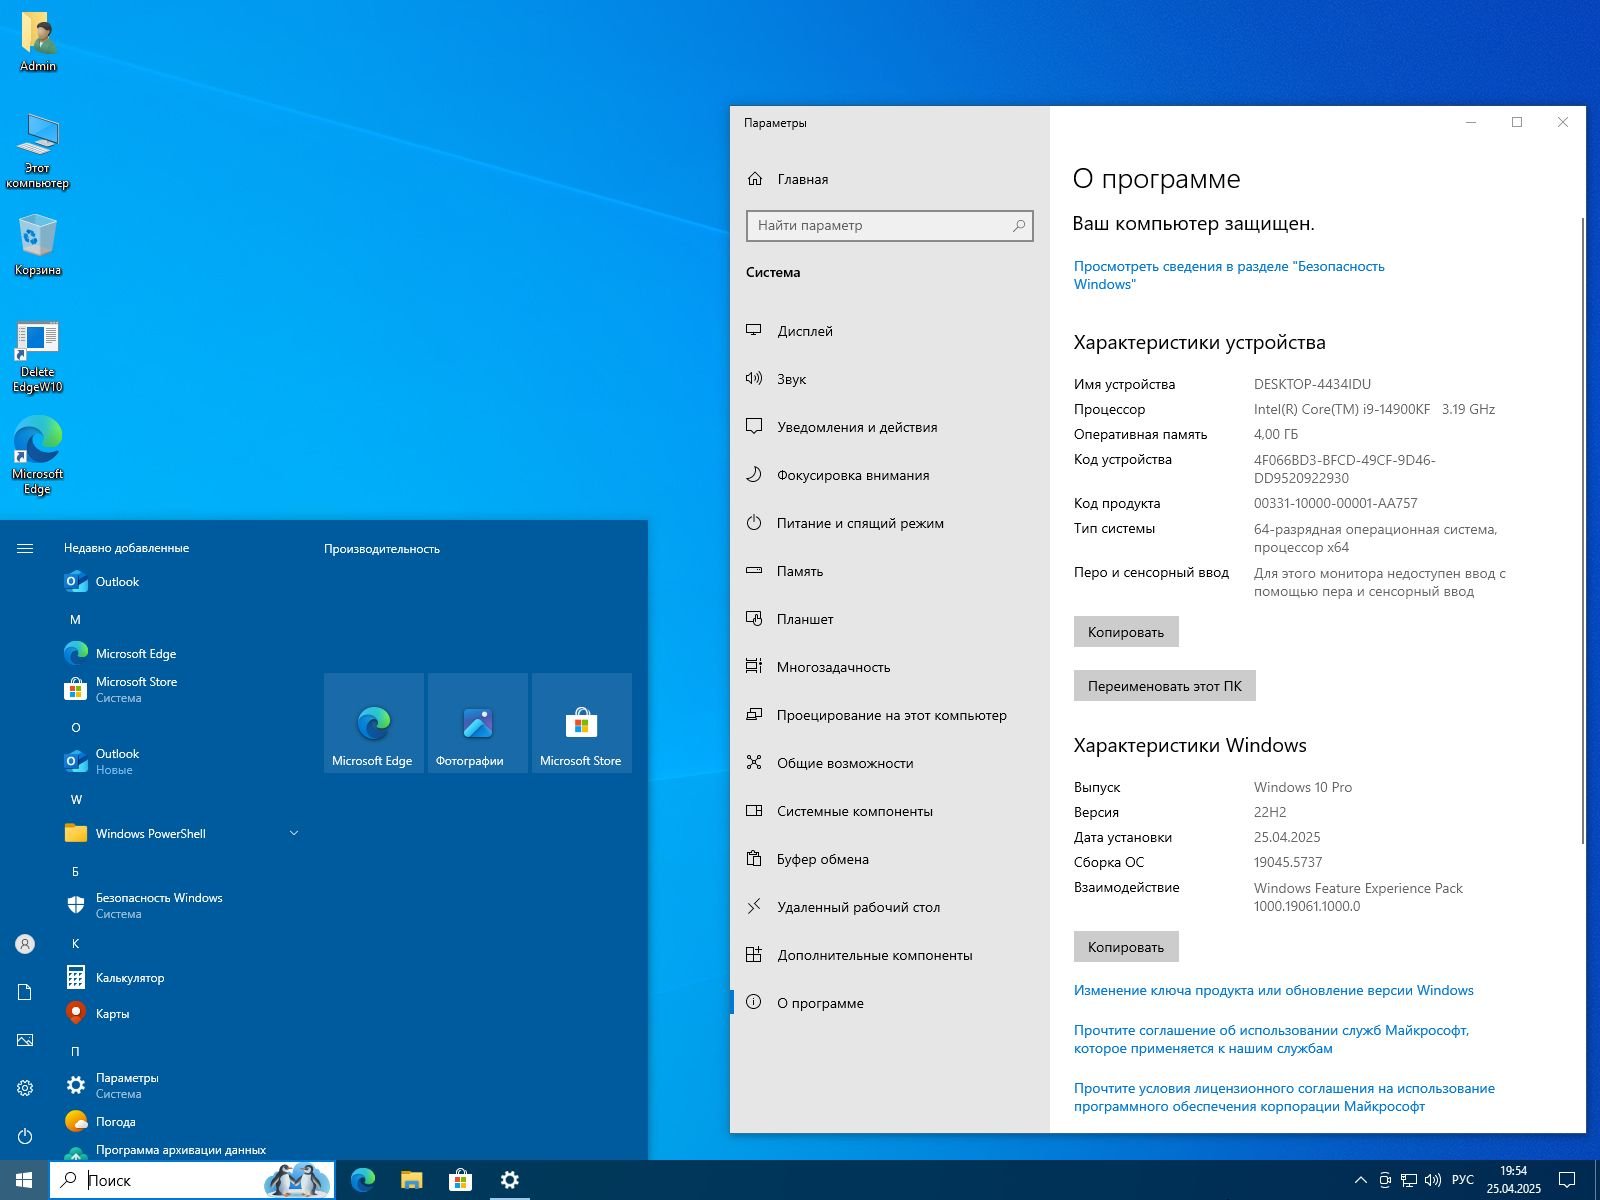This screenshot has width=1600, height=1200.
Task: Open 'Изменение ключа продукта' link
Action: pyautogui.click(x=1273, y=990)
